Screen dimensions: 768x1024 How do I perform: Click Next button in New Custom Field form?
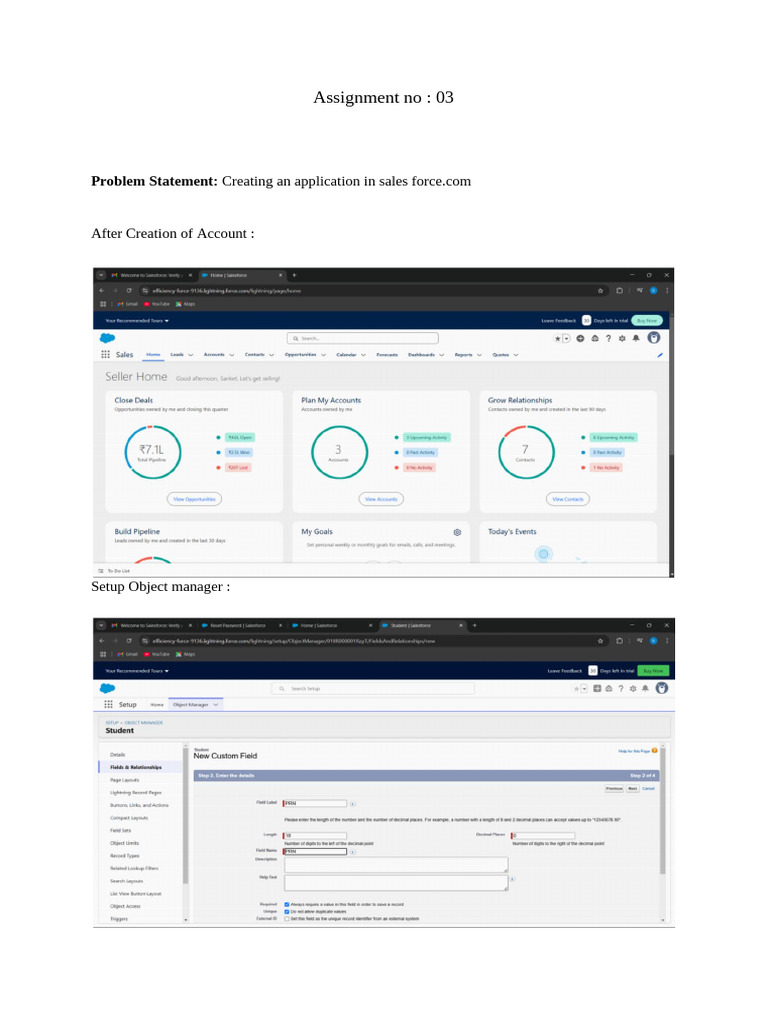(632, 788)
